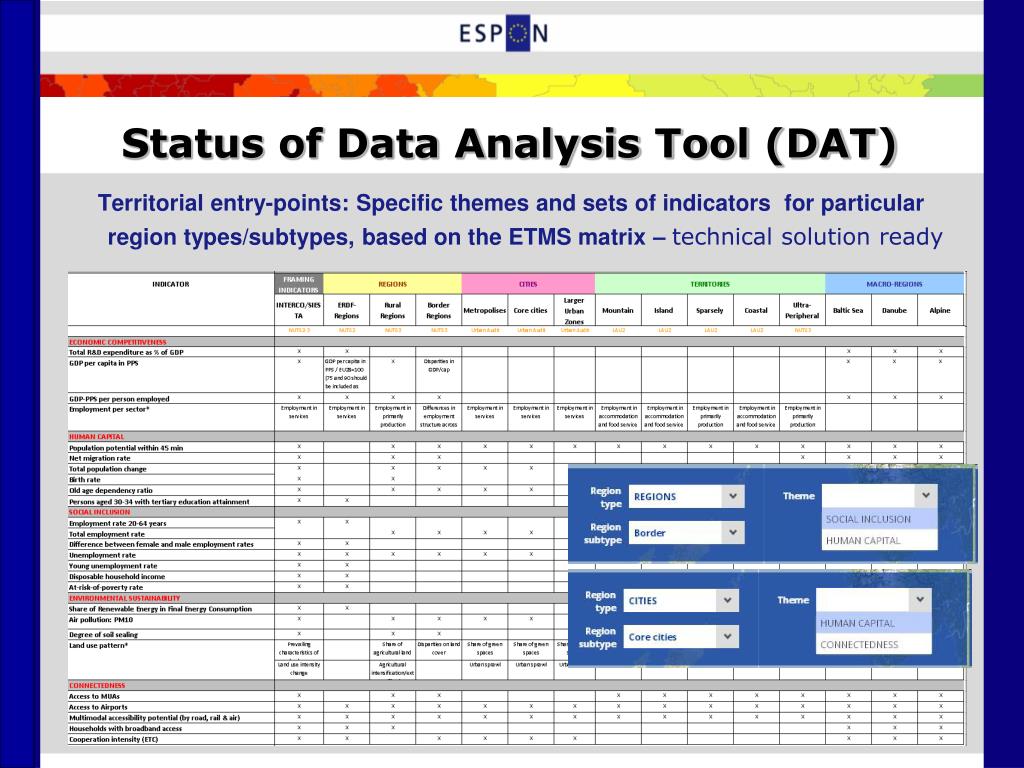The height and width of the screenshot is (768, 1024).
Task: Click the 'GDP per capita in PPS' row label
Action: coord(104,363)
